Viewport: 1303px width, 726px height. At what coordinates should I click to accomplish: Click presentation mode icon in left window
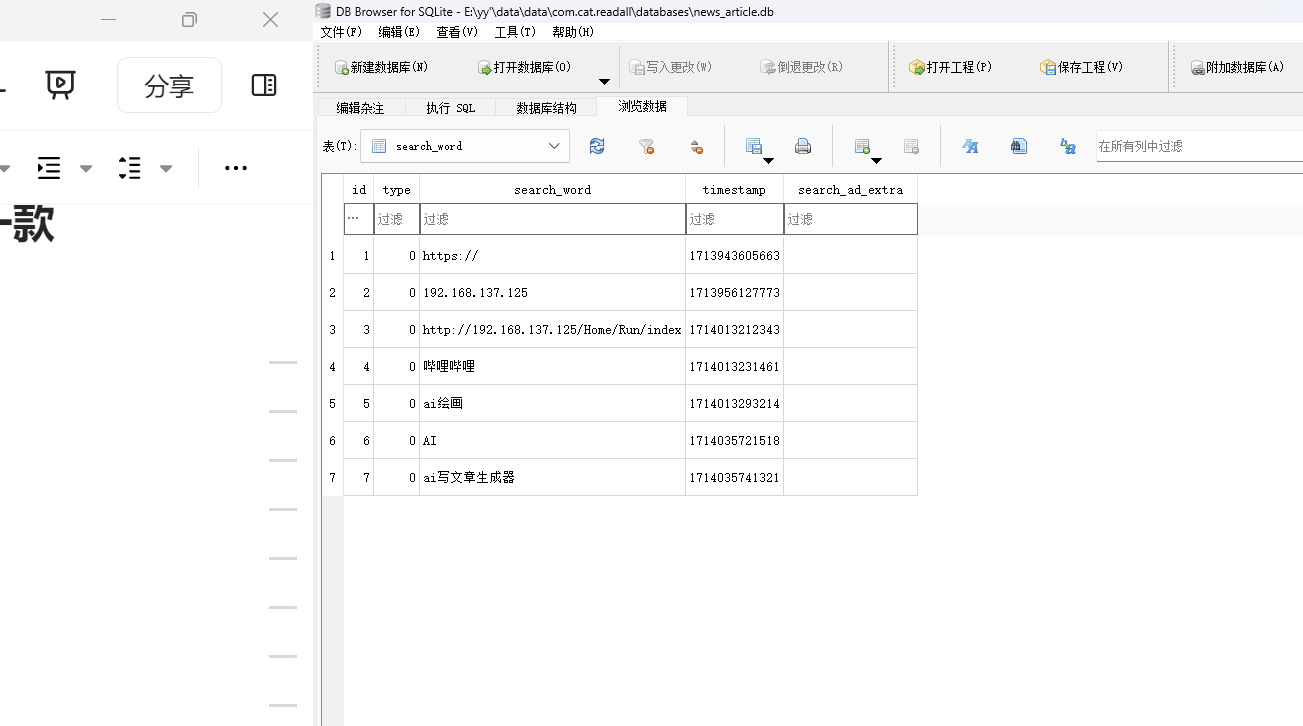coord(61,85)
